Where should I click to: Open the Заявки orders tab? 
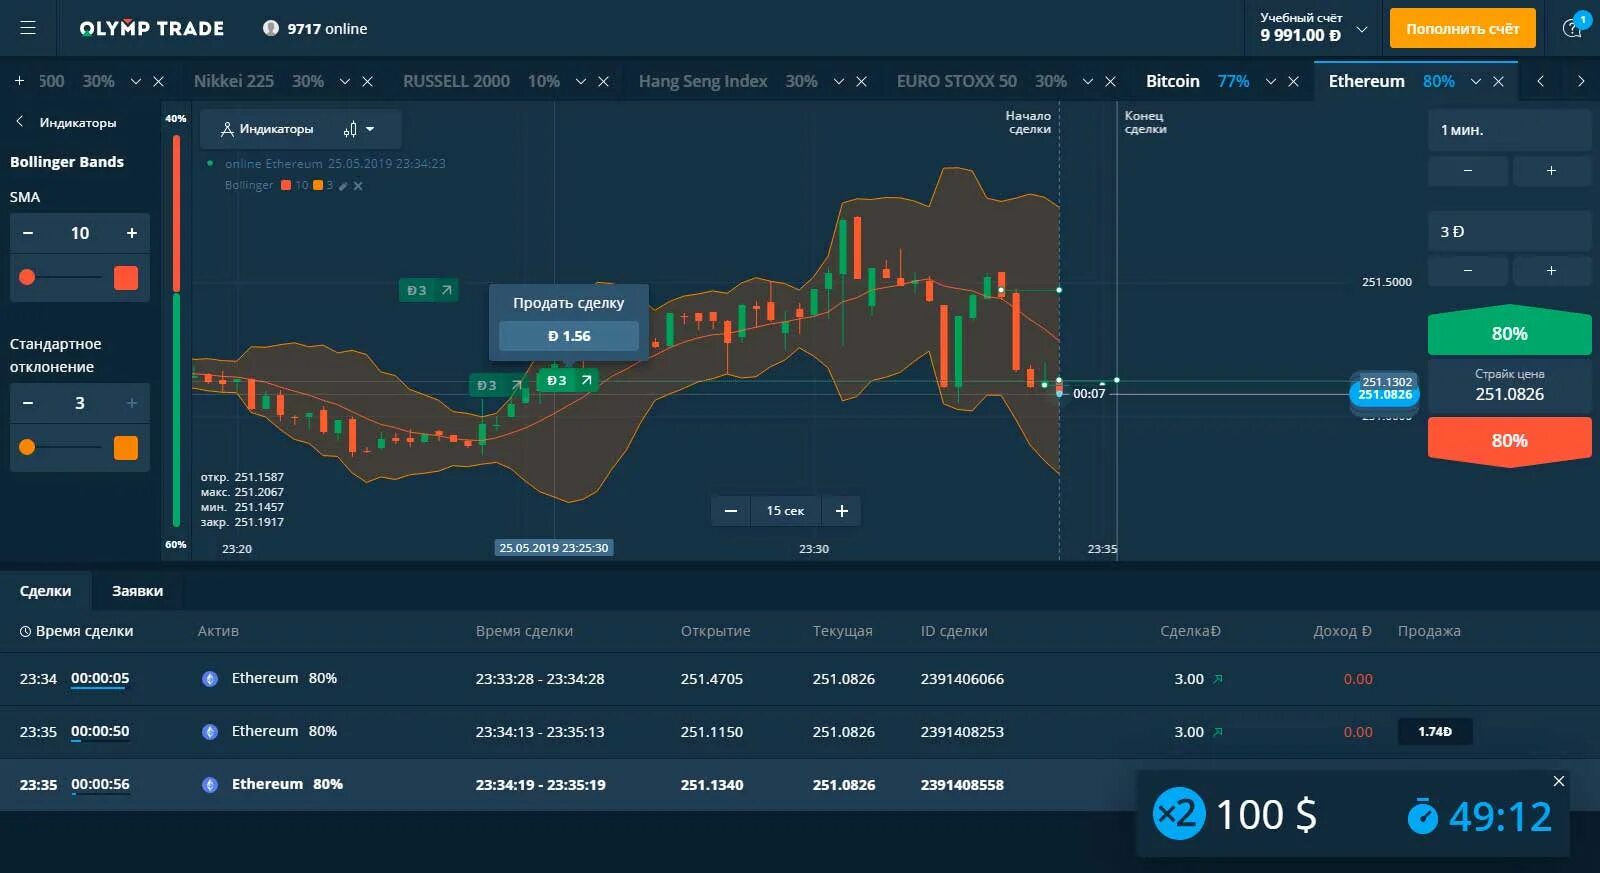[x=137, y=591]
